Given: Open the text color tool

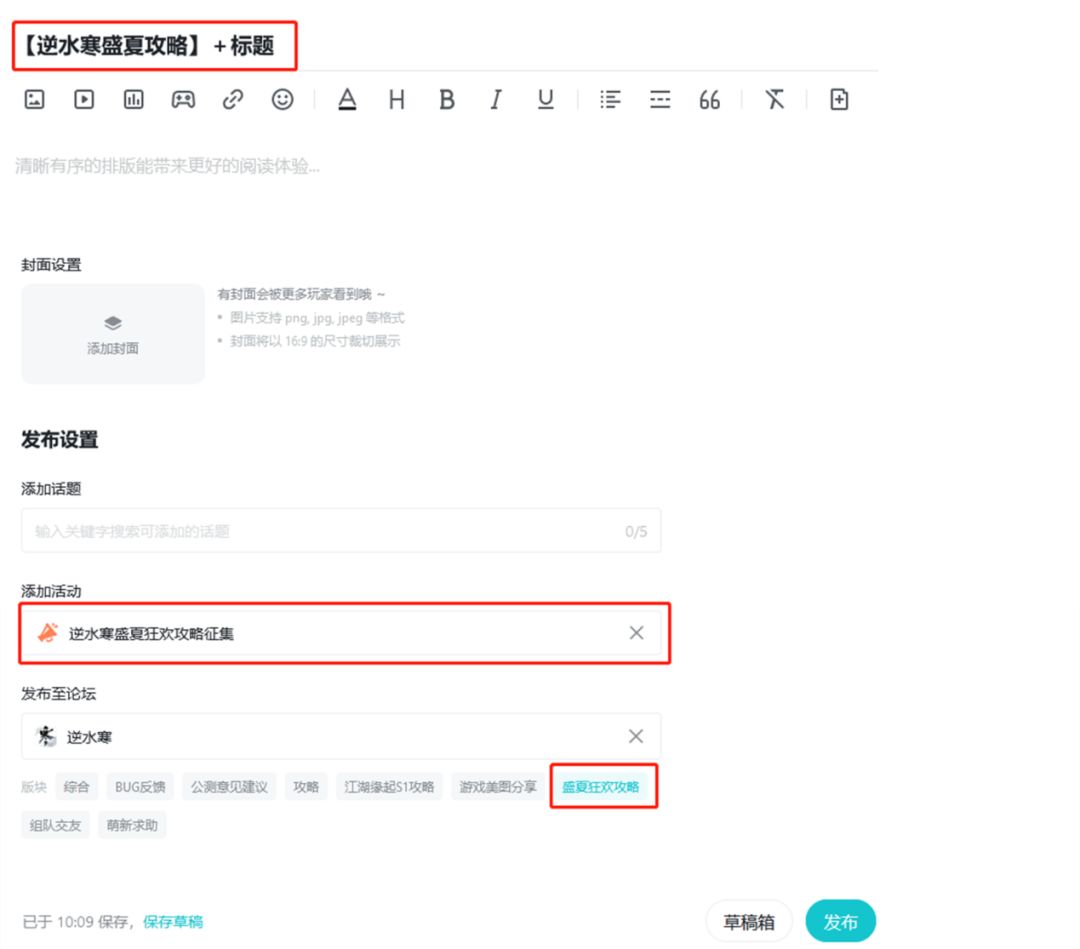Looking at the screenshot, I should 347,99.
